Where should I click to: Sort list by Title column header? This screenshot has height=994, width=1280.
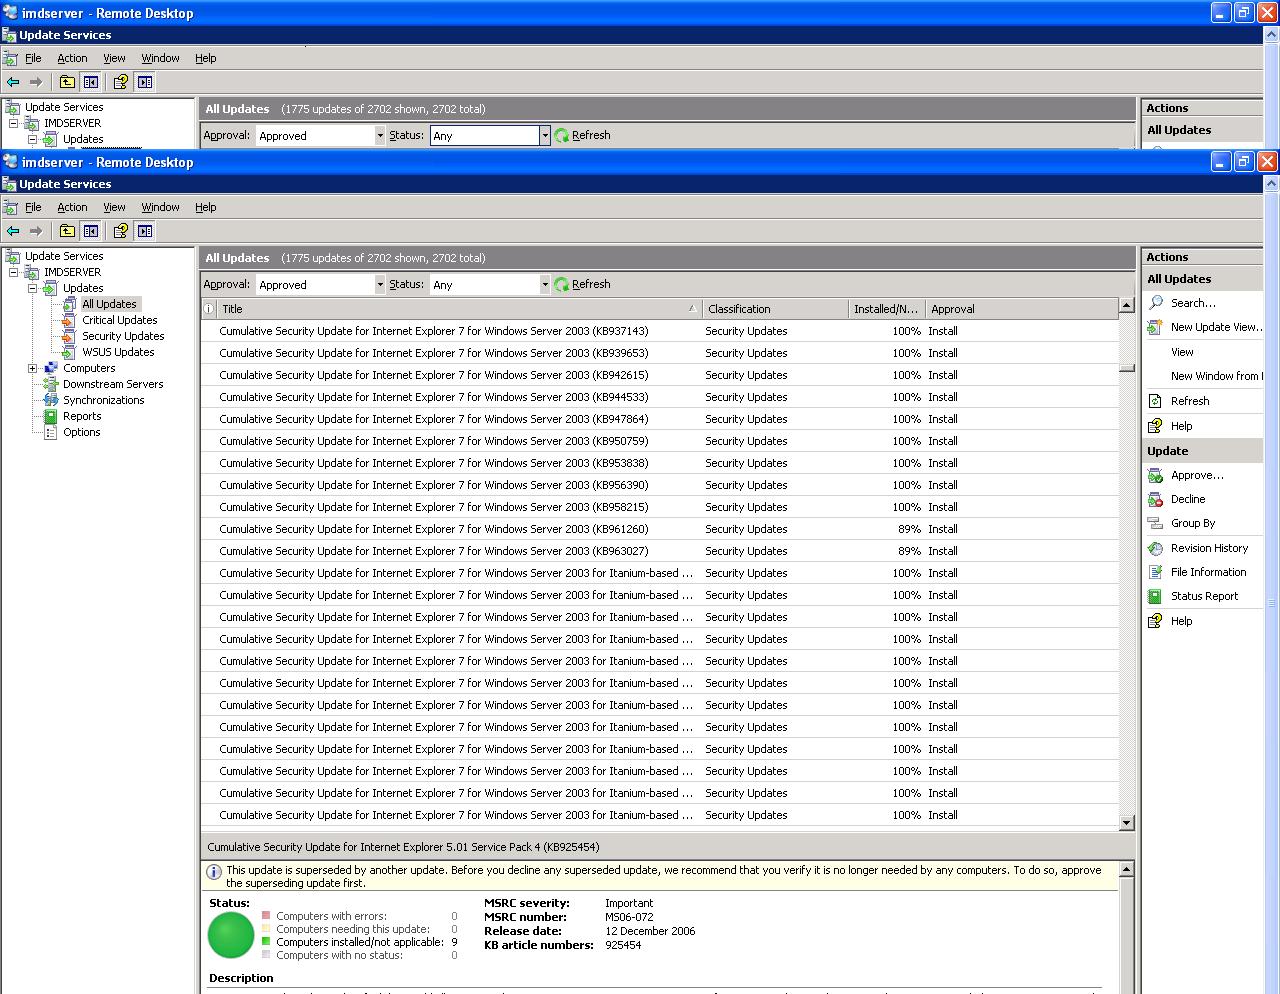[460, 309]
